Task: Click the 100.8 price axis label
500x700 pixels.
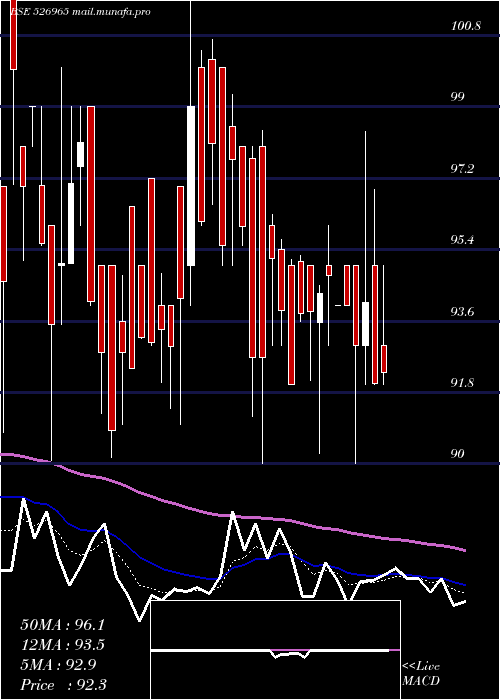Action: 466,26
